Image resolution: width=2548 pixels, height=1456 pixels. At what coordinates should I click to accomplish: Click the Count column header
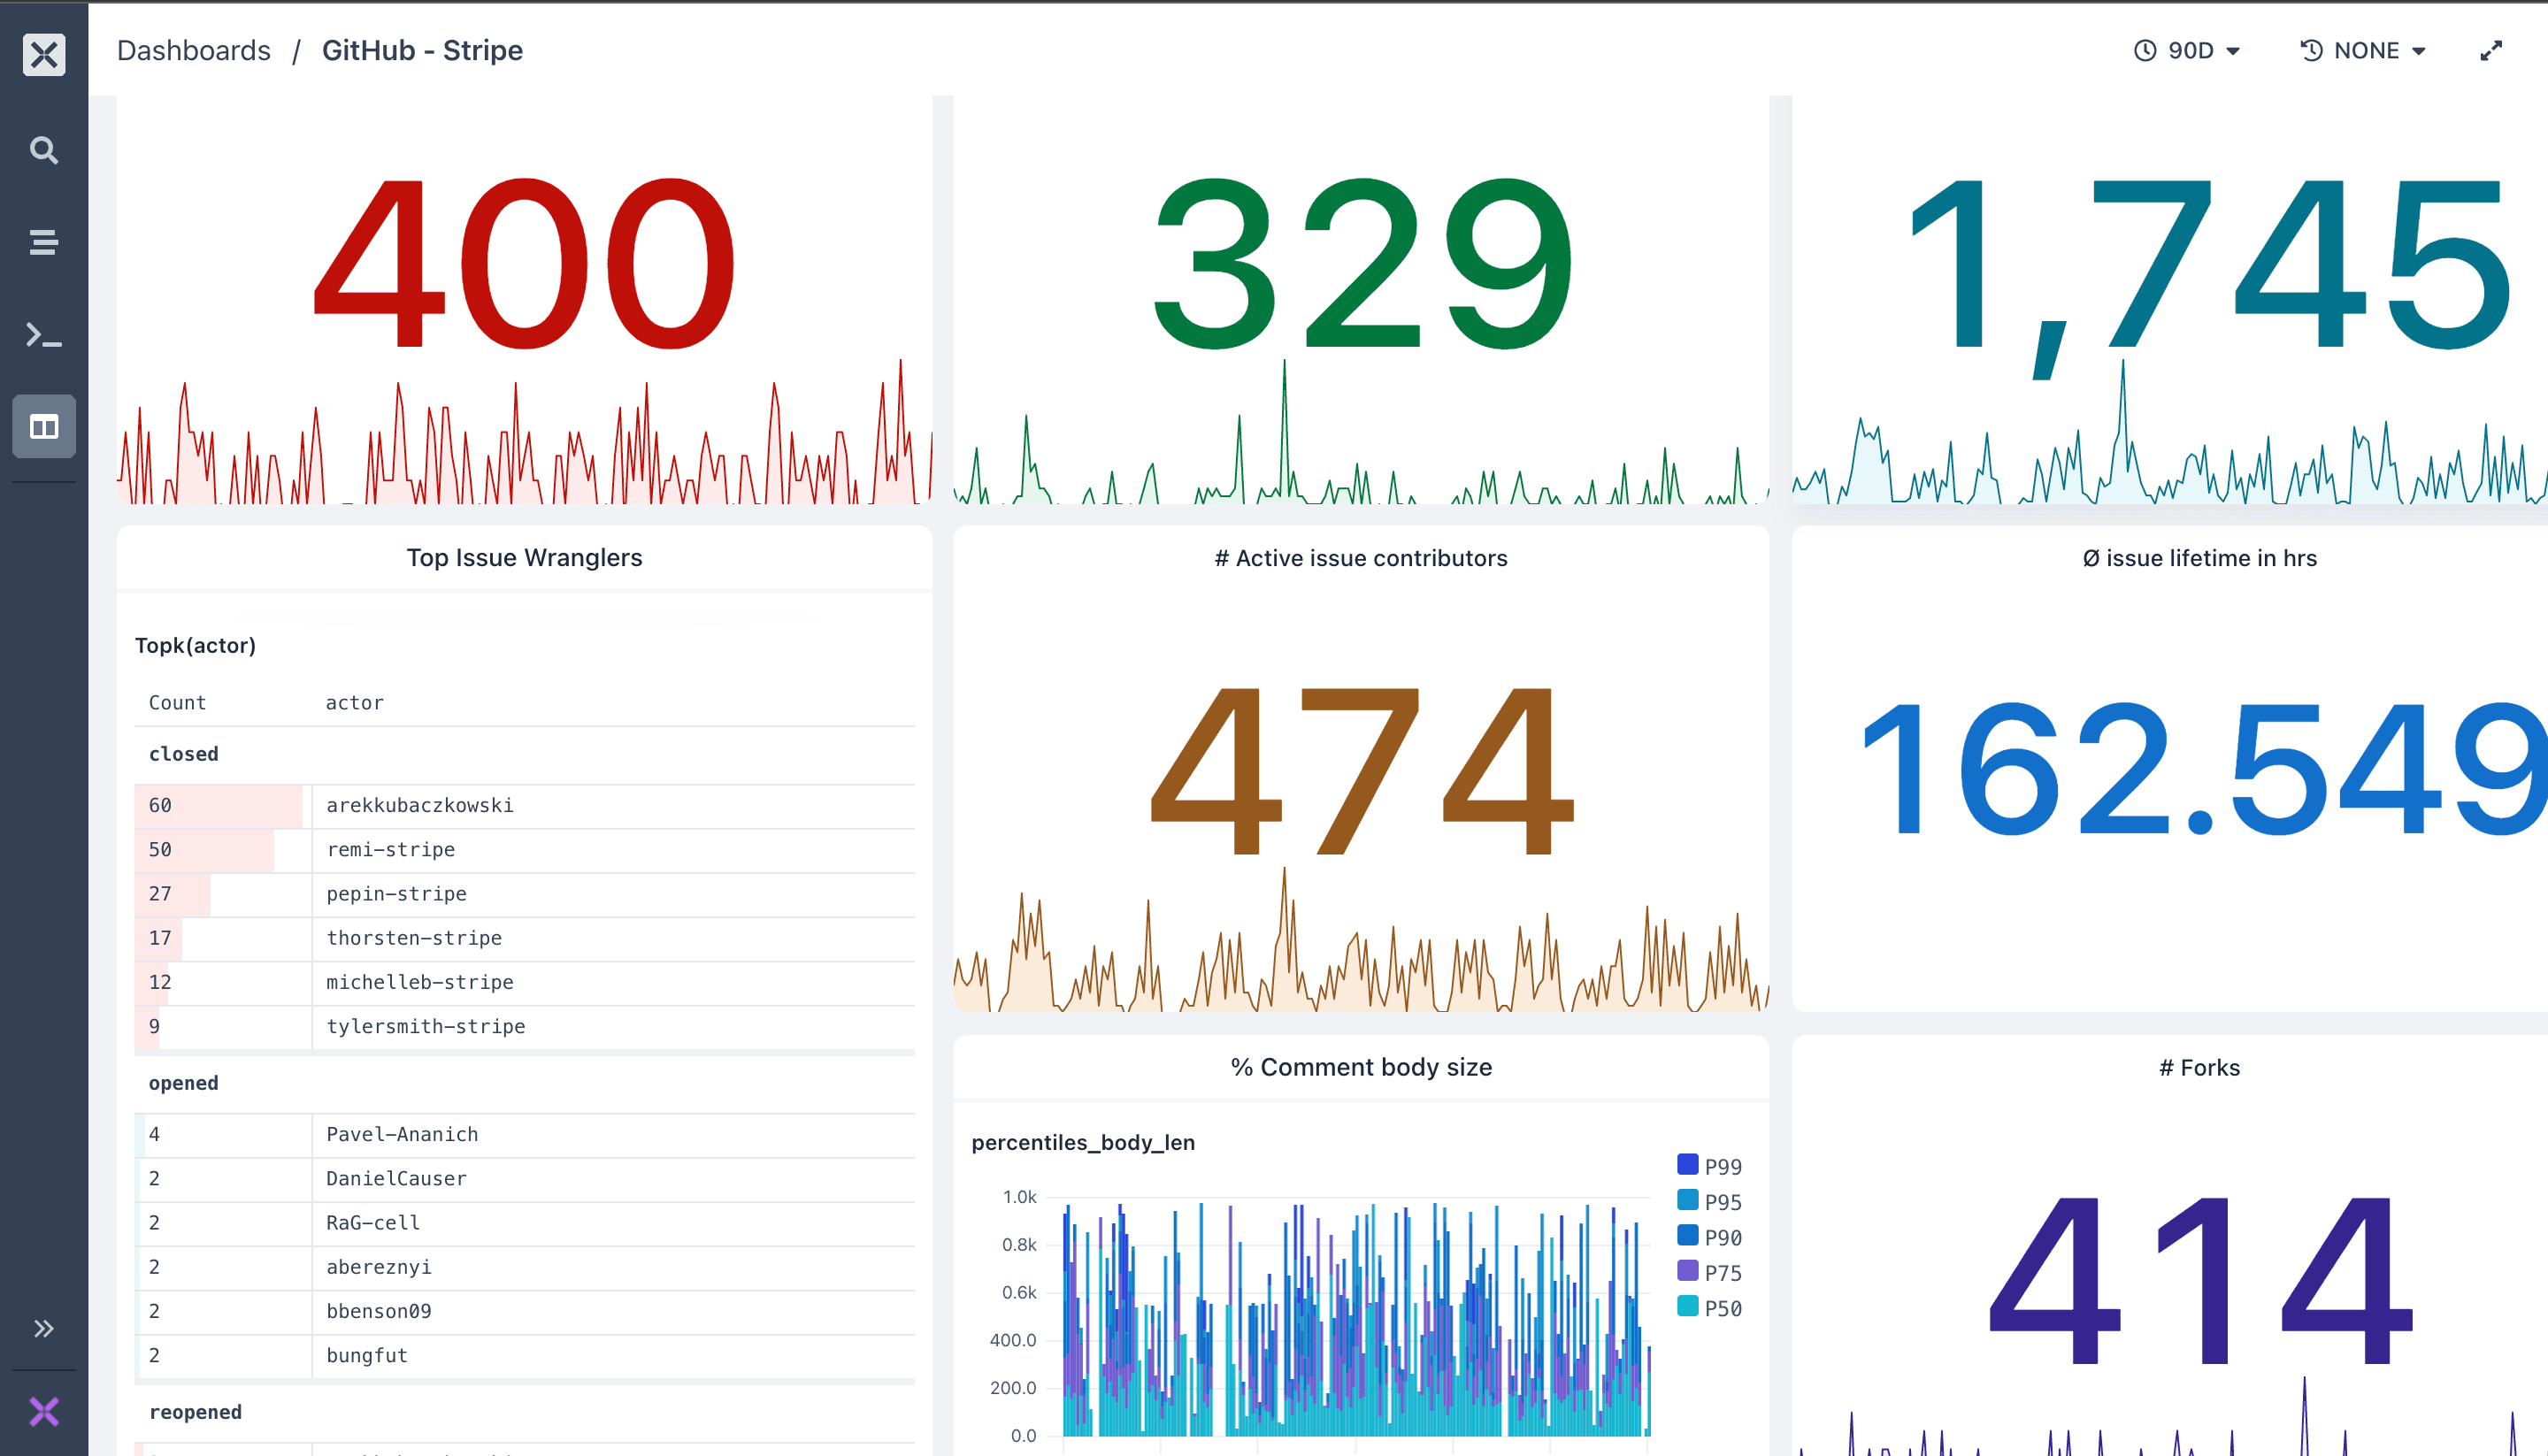pyautogui.click(x=177, y=703)
